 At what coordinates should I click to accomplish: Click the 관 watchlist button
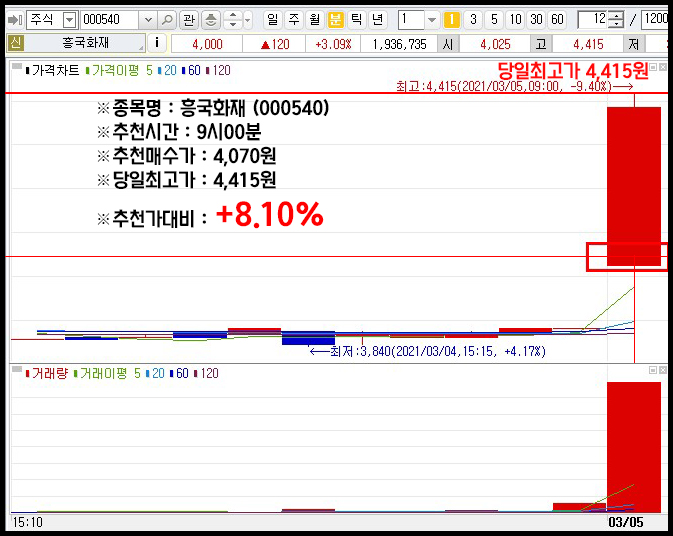point(189,20)
